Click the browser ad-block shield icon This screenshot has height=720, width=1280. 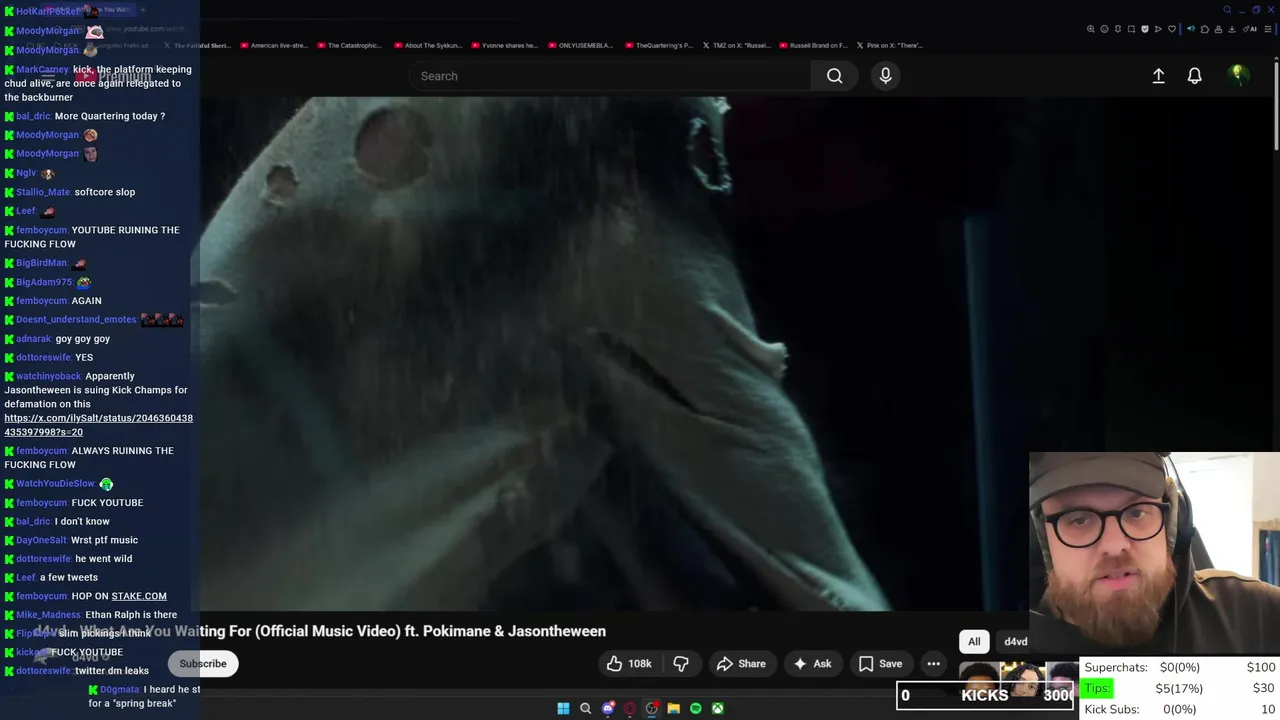[x=1145, y=29]
